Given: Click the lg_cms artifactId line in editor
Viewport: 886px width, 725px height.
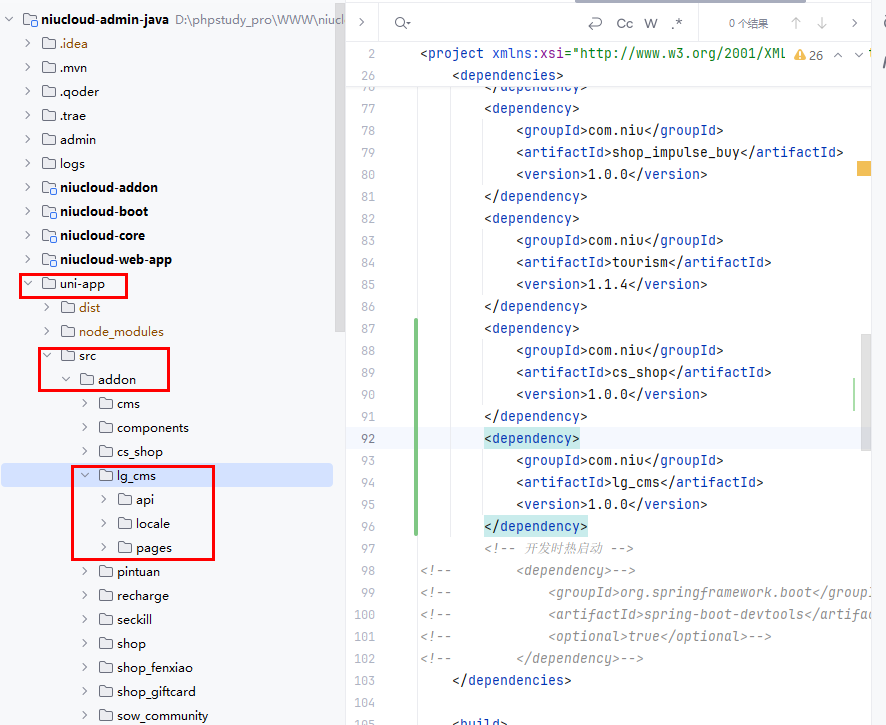Looking at the screenshot, I should tap(639, 482).
